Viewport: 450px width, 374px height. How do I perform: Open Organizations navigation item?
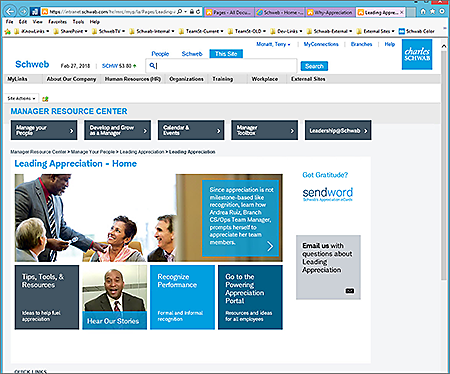186,79
